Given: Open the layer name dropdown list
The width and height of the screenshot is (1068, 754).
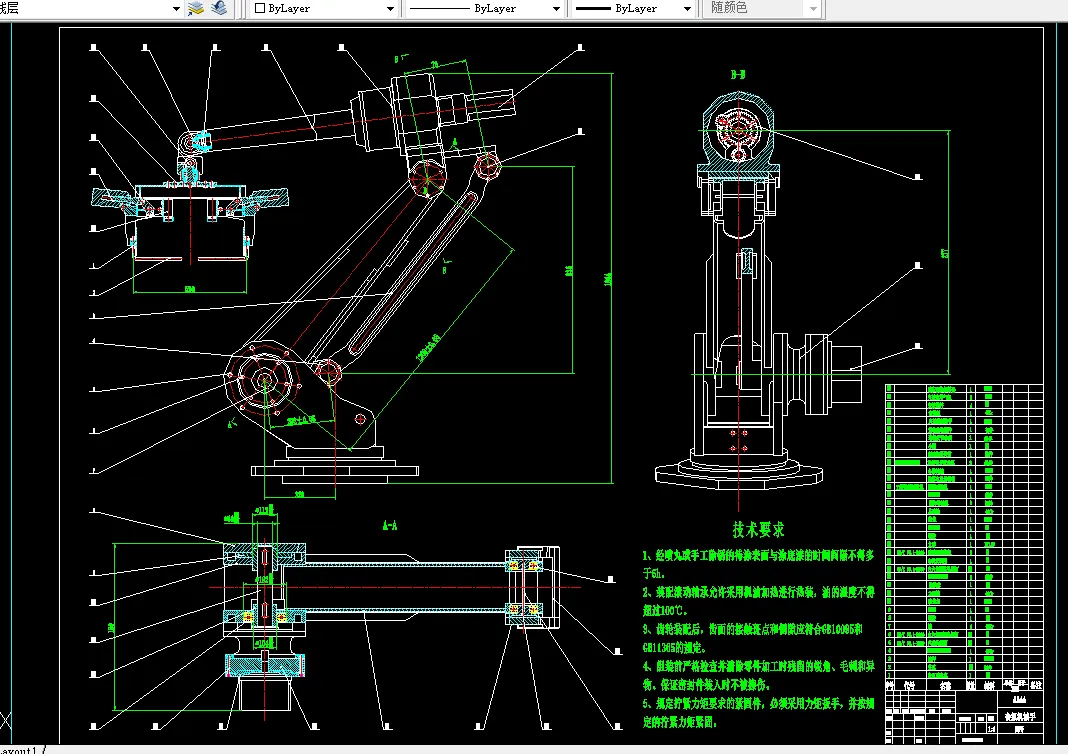Looking at the screenshot, I should click(x=176, y=9).
